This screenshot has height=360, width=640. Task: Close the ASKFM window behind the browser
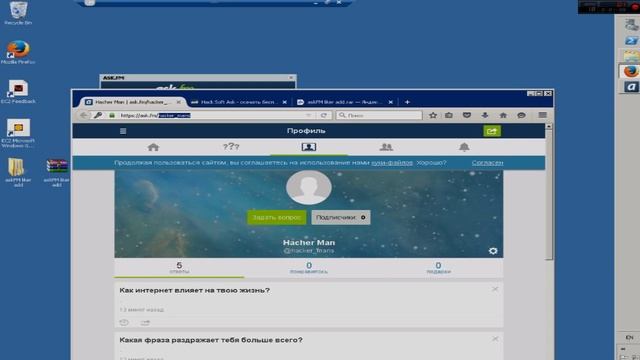pyautogui.click(x=291, y=77)
